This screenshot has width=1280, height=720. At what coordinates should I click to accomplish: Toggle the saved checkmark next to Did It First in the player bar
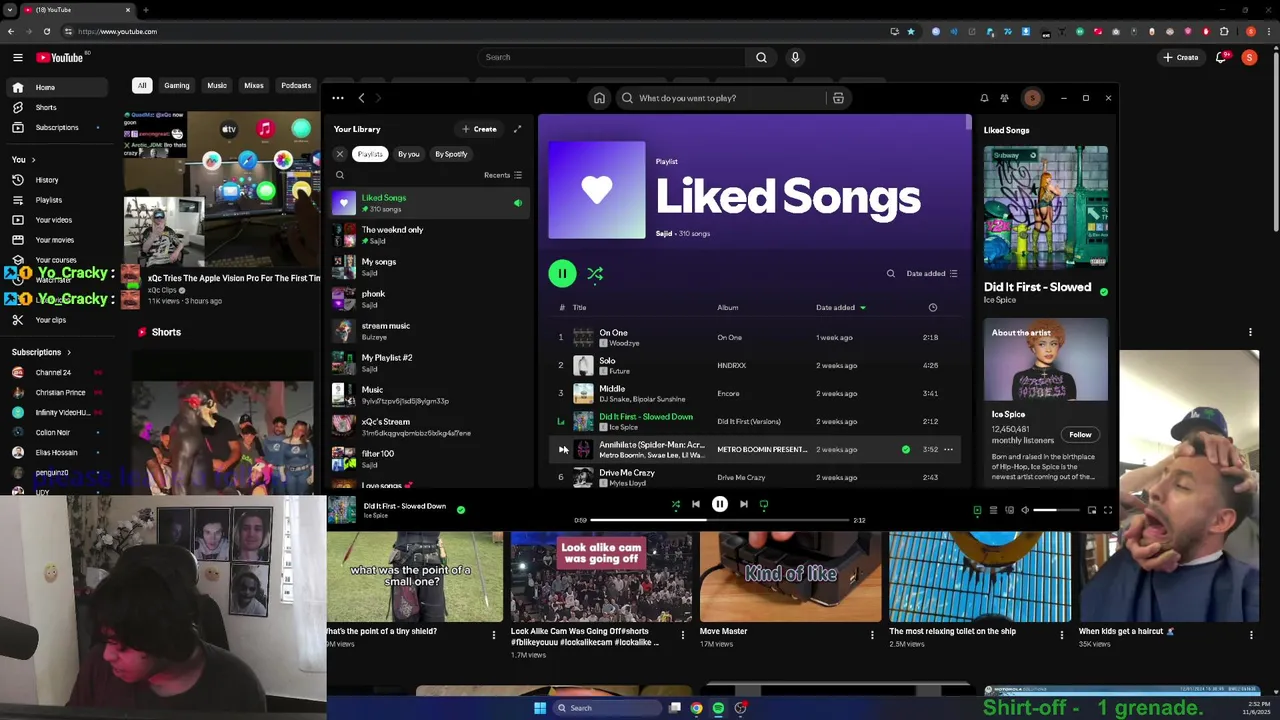pyautogui.click(x=461, y=510)
